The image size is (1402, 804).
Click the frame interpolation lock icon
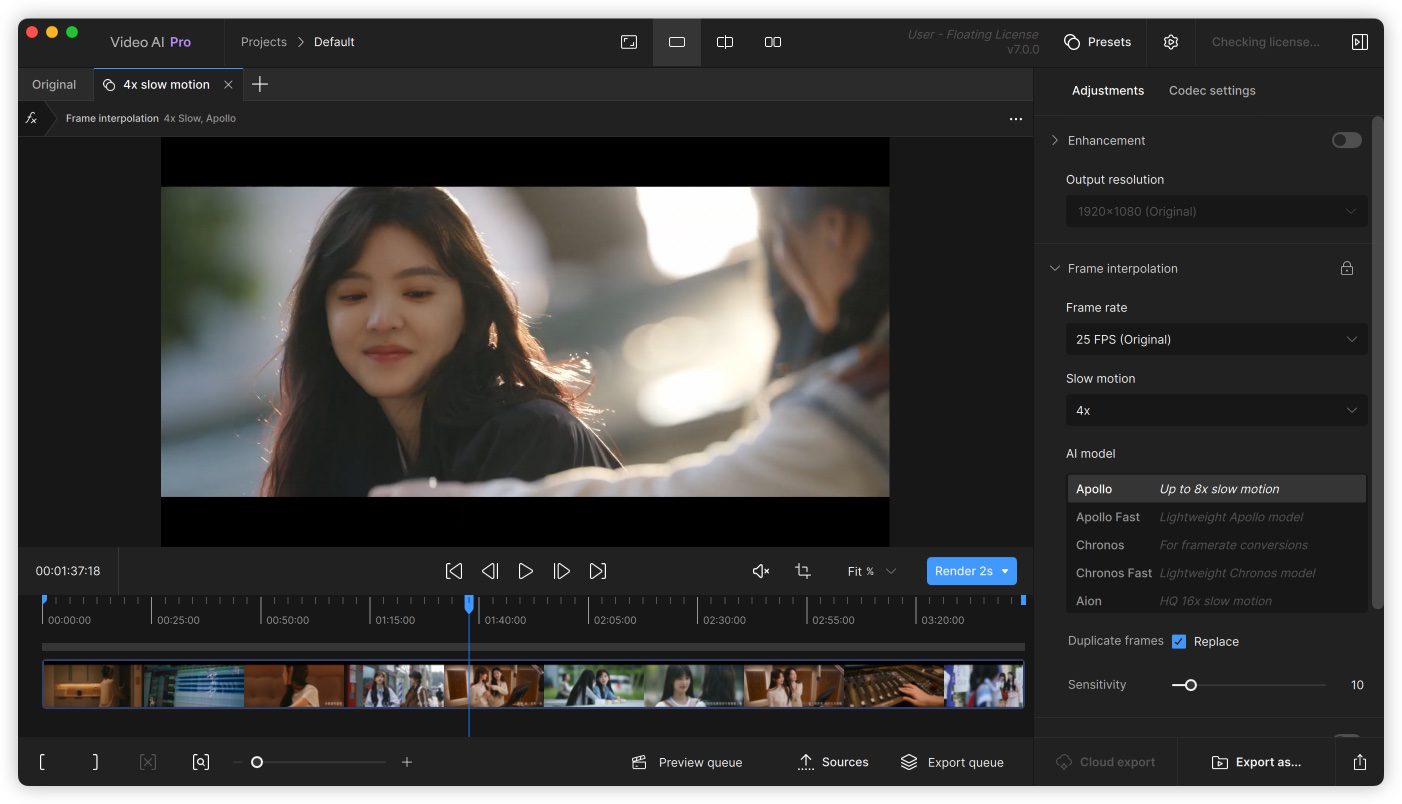point(1347,268)
